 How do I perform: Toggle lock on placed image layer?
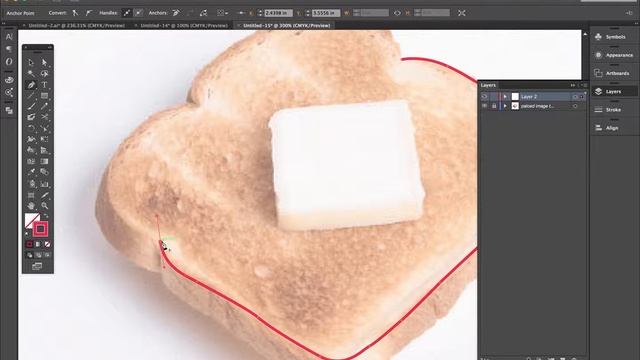[494, 106]
